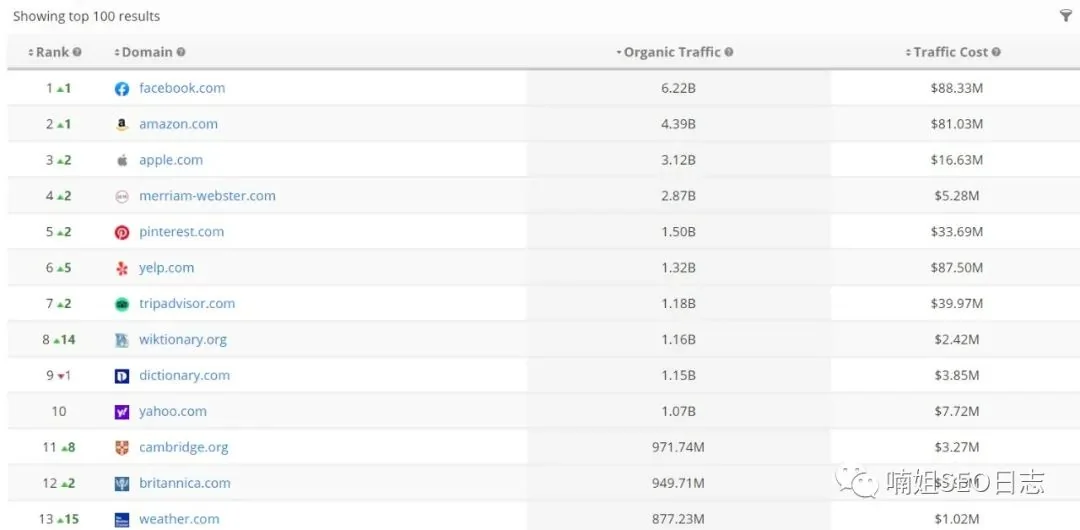The width and height of the screenshot is (1080, 530).
Task: Open the Domain column help icon
Action: pyautogui.click(x=180, y=52)
